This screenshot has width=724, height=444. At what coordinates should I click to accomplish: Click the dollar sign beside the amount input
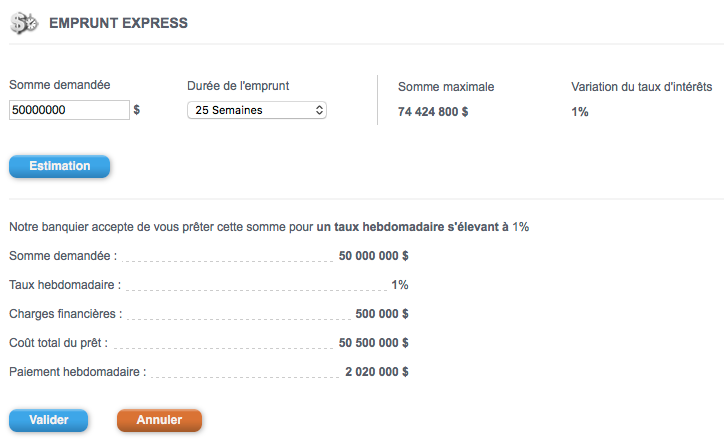coord(137,110)
